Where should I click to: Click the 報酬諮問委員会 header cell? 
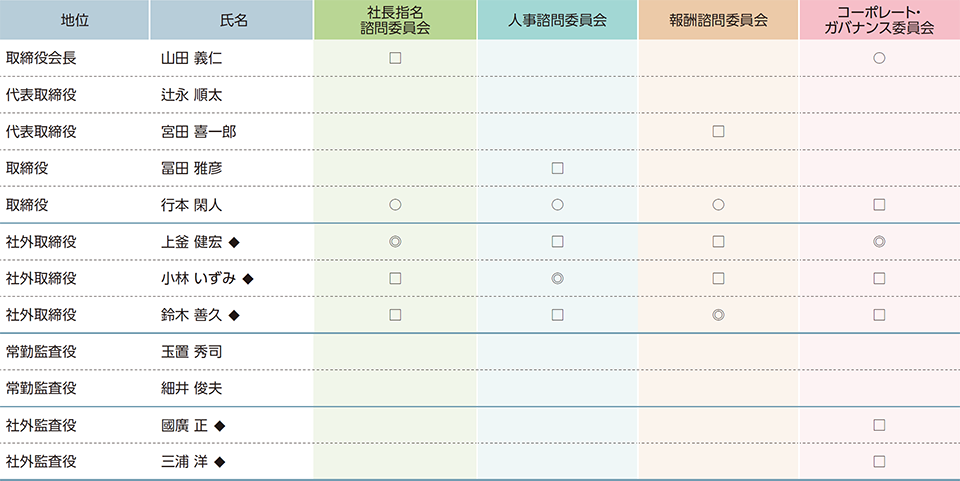(x=718, y=20)
